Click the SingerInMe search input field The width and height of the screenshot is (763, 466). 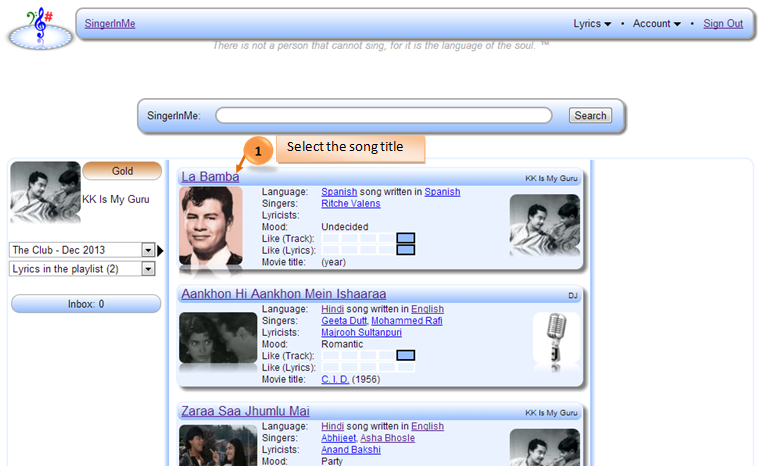pos(383,116)
